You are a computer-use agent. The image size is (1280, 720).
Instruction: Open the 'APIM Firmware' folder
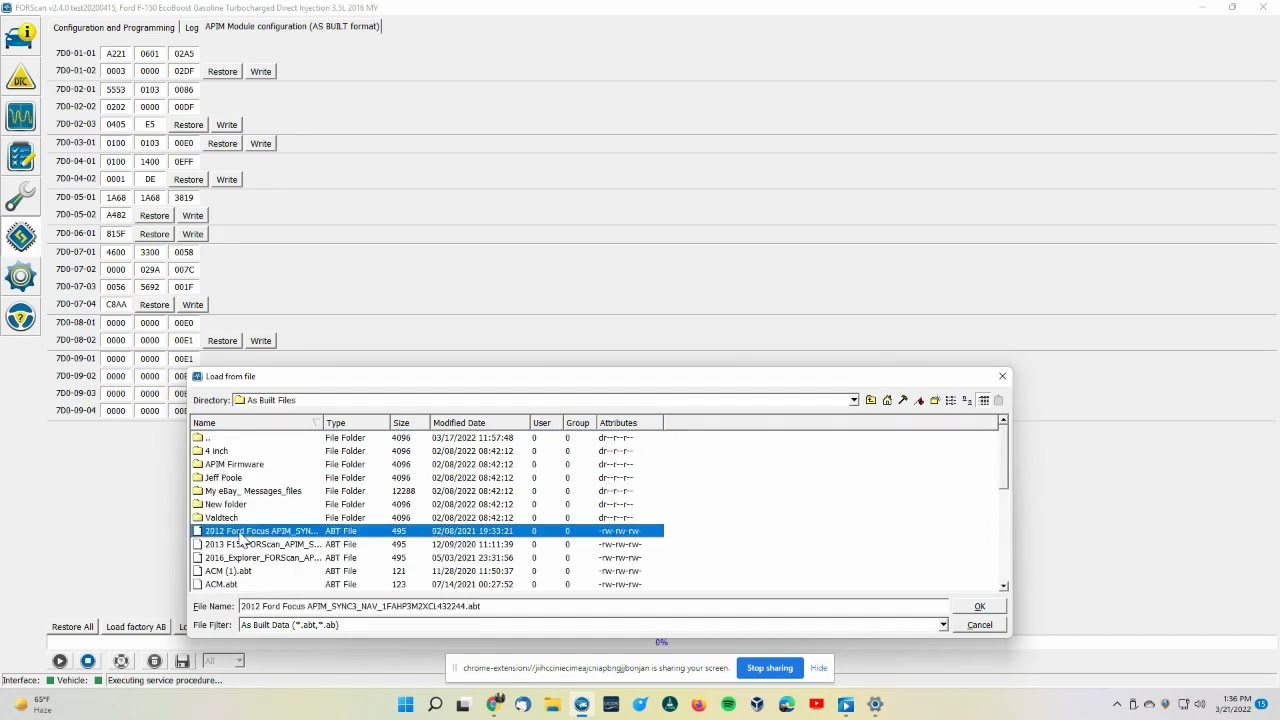pyautogui.click(x=234, y=464)
